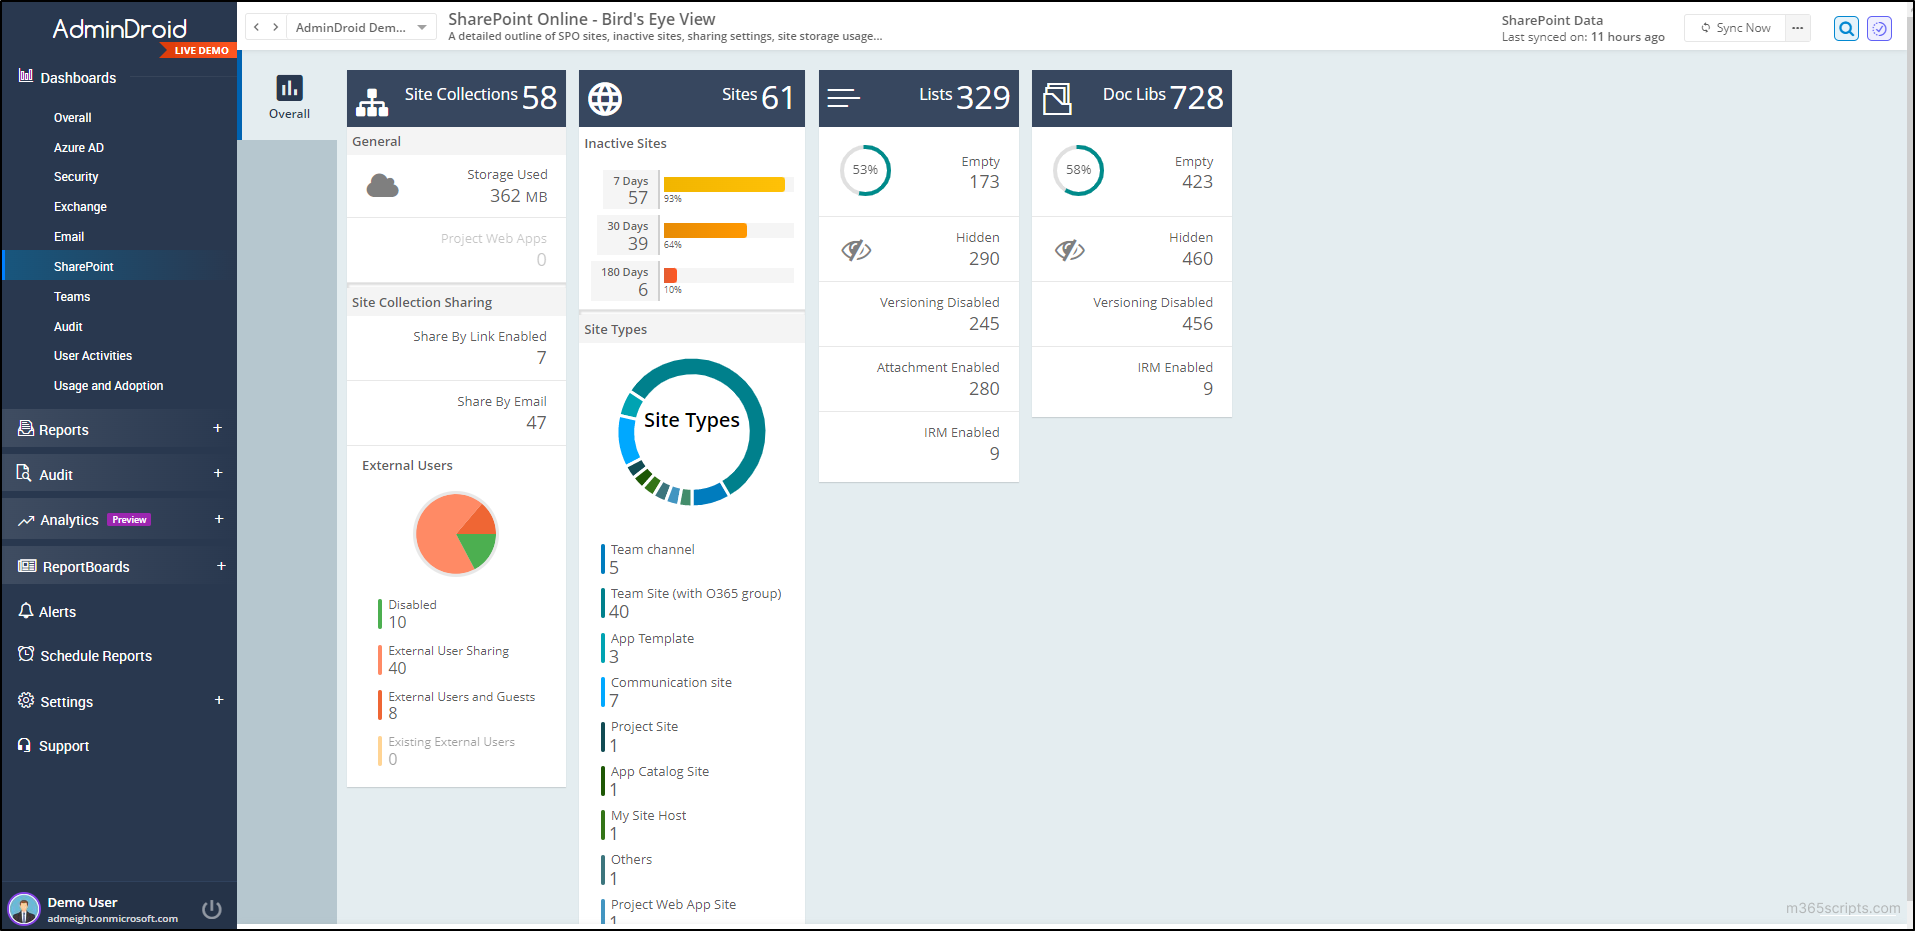The height and width of the screenshot is (931, 1915).
Task: Click the Sites globe icon
Action: [x=605, y=98]
